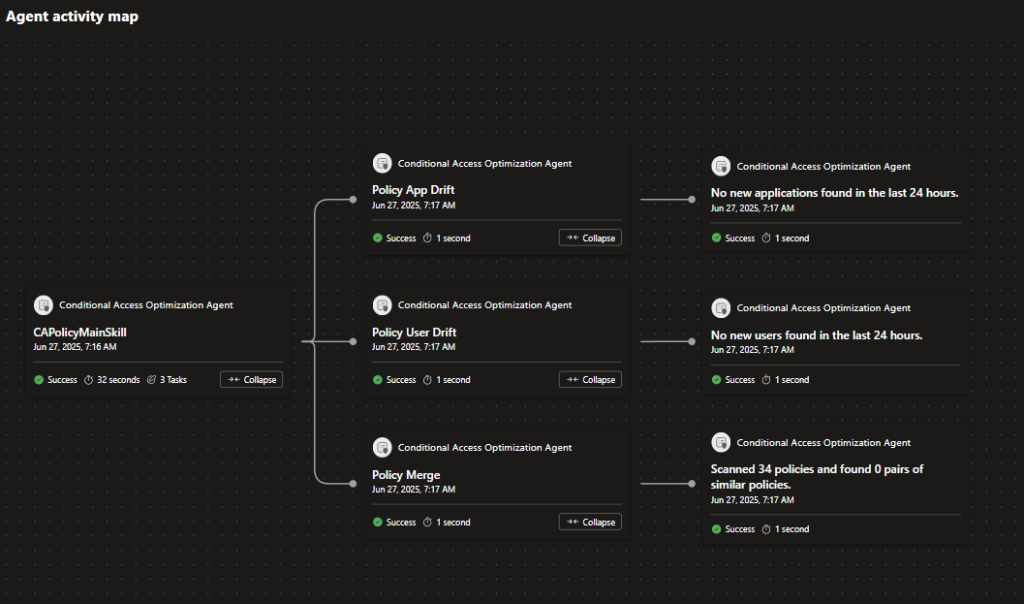Click the 'Agent activity map' heading
This screenshot has height=604, width=1024.
pos(72,16)
